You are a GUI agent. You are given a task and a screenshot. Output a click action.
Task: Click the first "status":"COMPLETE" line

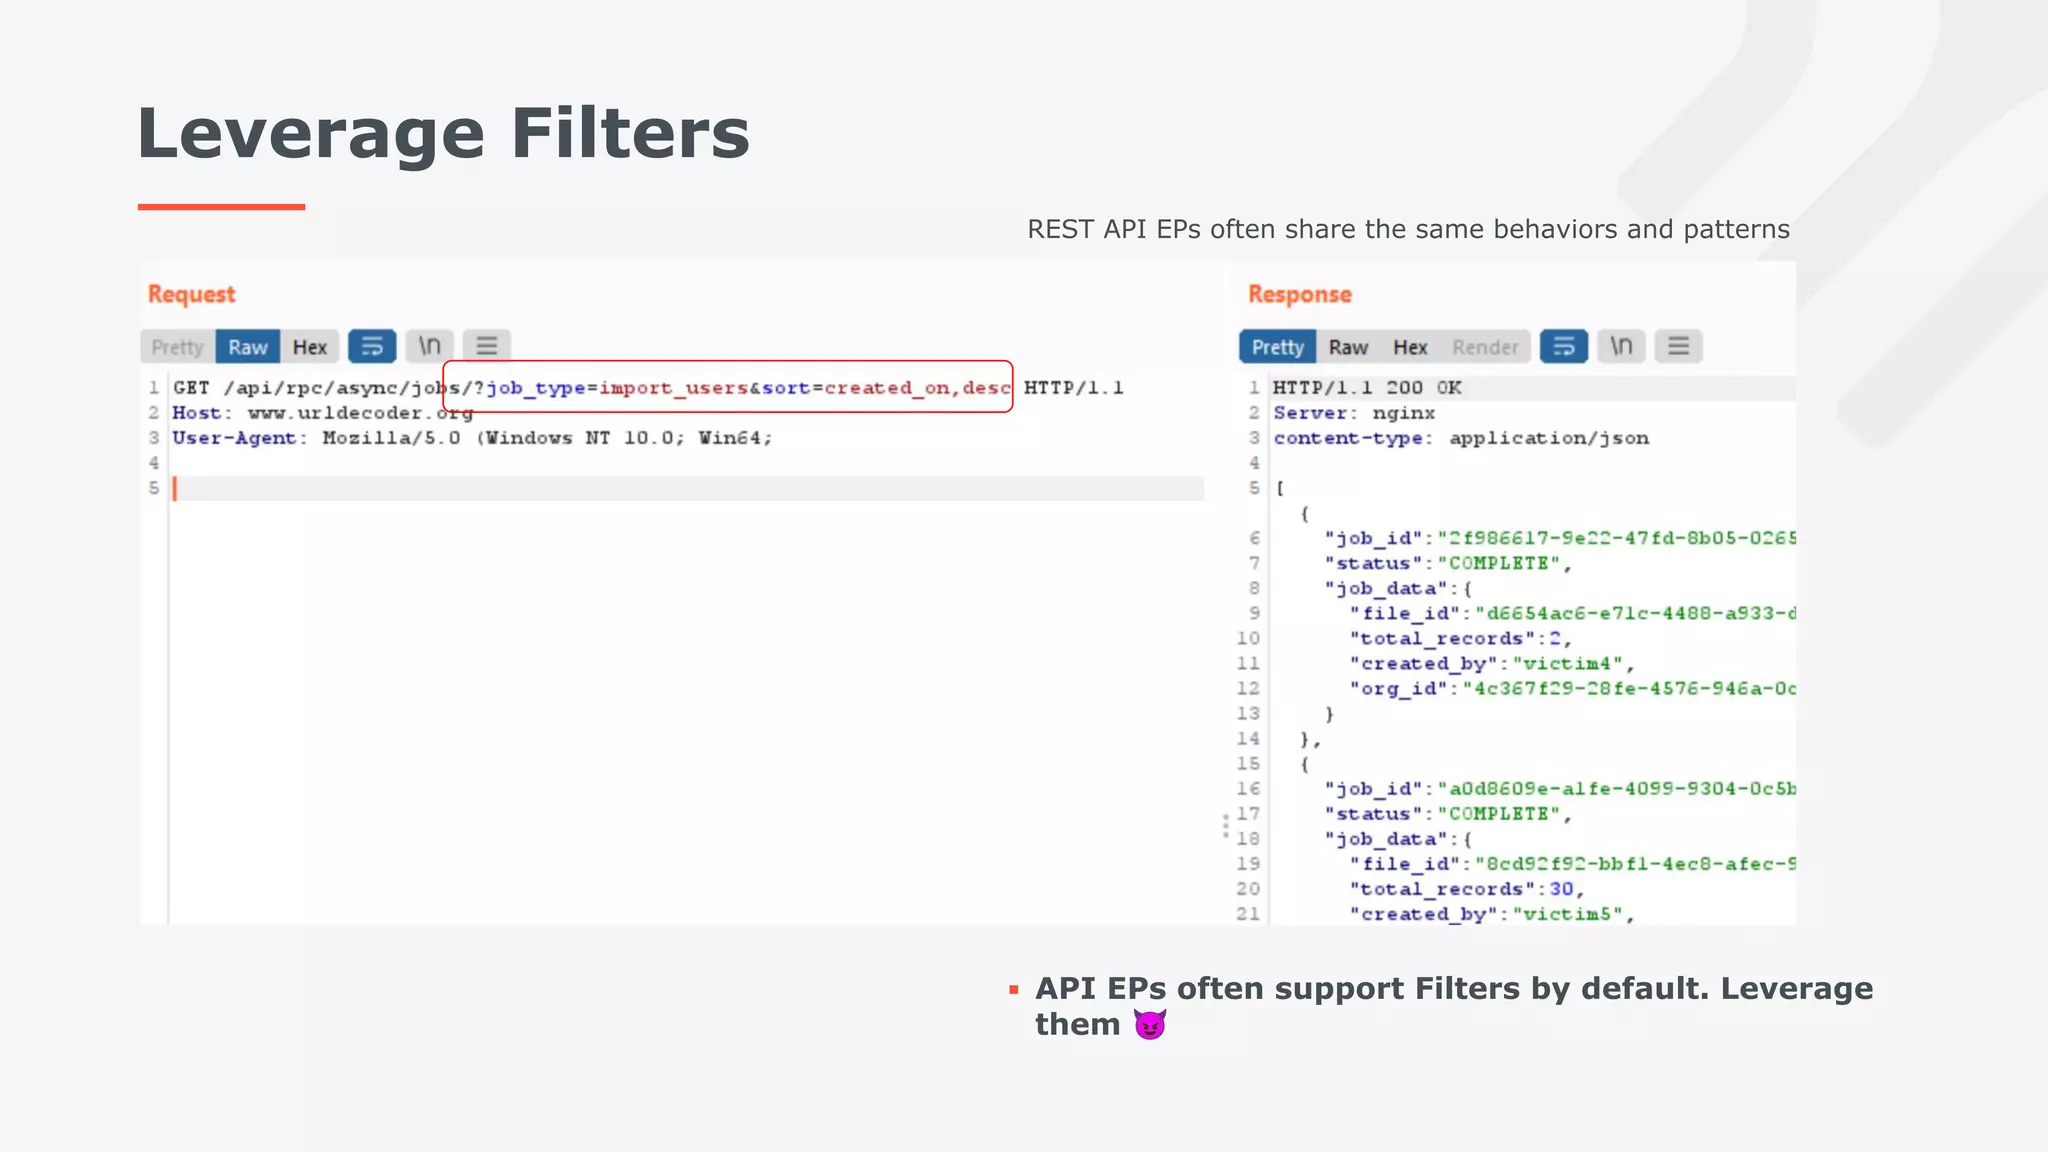coord(1448,564)
